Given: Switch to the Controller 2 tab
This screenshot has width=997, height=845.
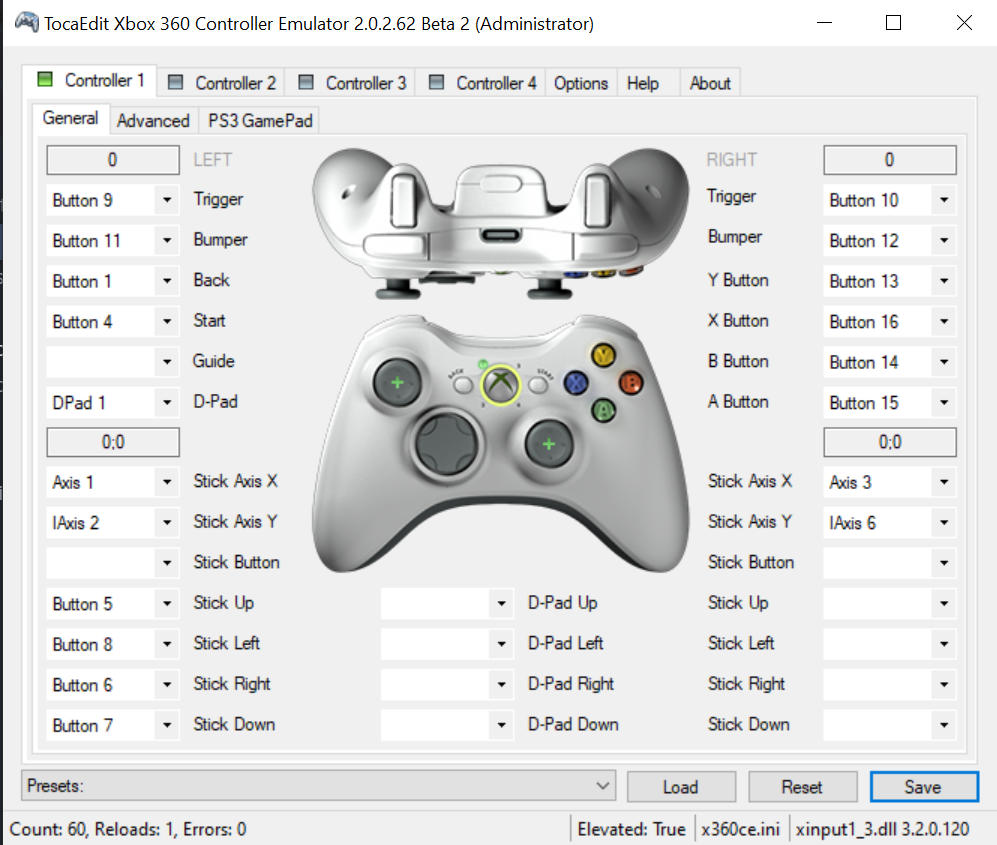Looking at the screenshot, I should click(x=222, y=83).
